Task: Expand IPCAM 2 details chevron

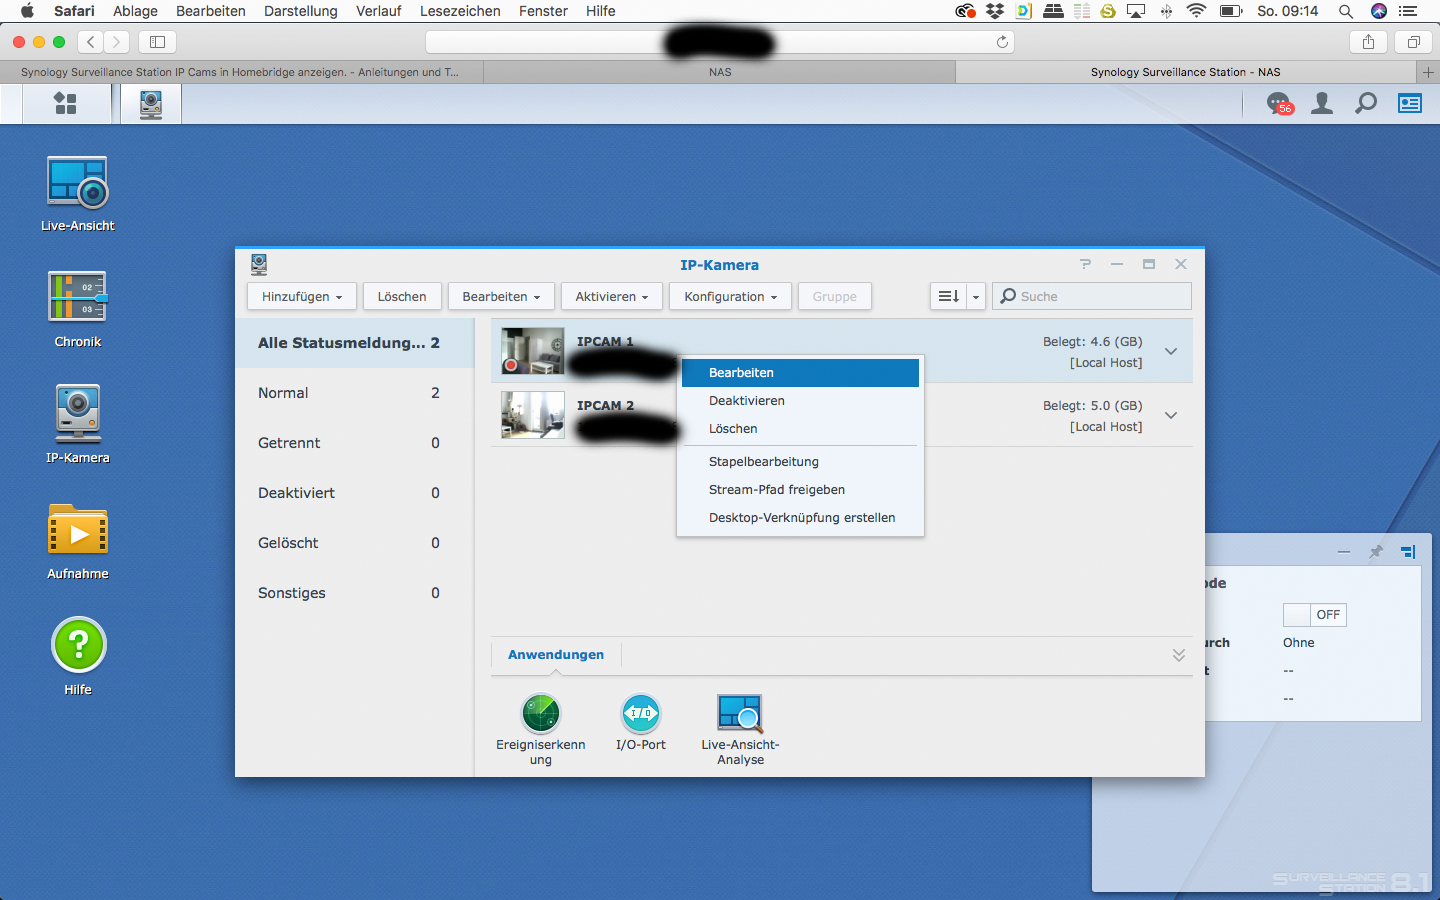Action: click(1171, 415)
